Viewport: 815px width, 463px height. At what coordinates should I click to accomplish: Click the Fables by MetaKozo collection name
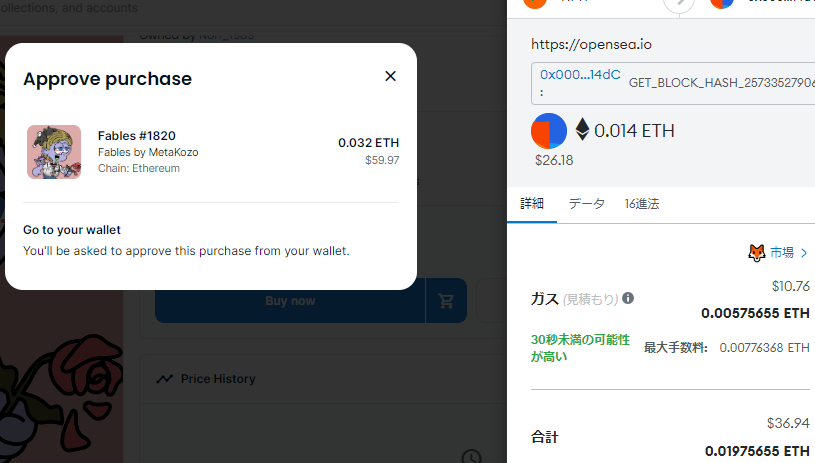coord(148,152)
